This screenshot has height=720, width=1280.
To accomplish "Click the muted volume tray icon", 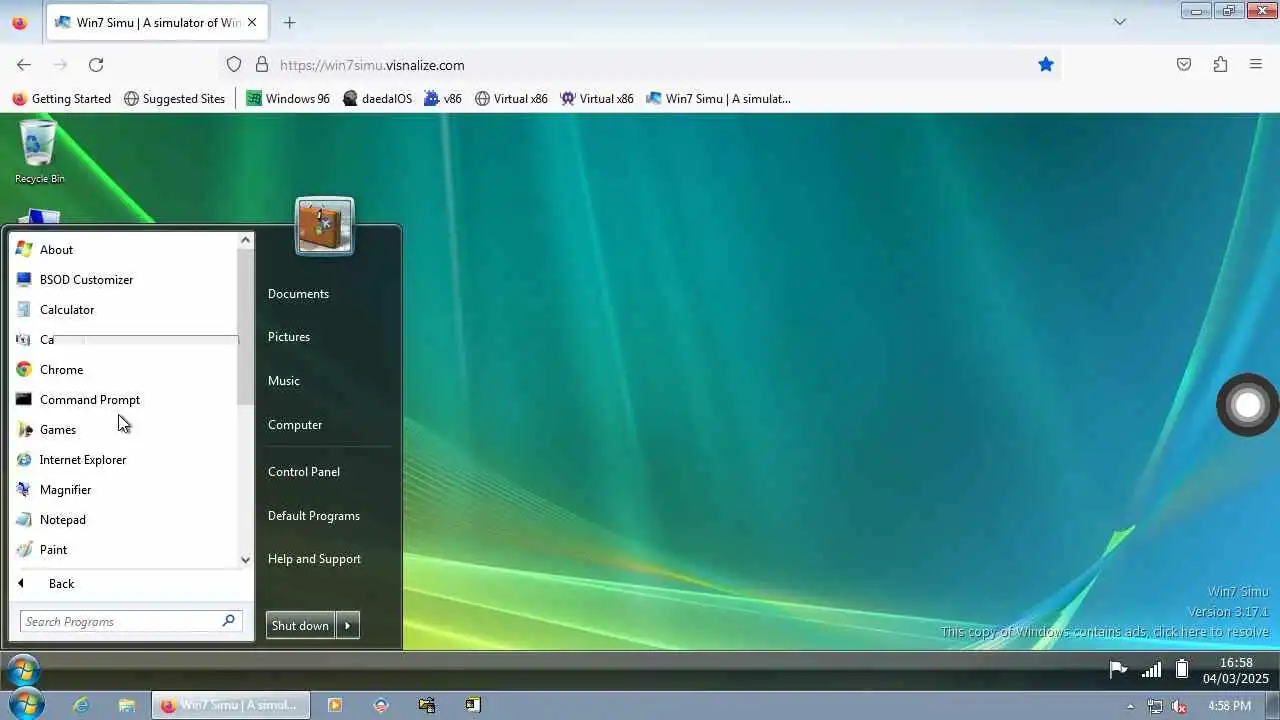I will click(1180, 706).
